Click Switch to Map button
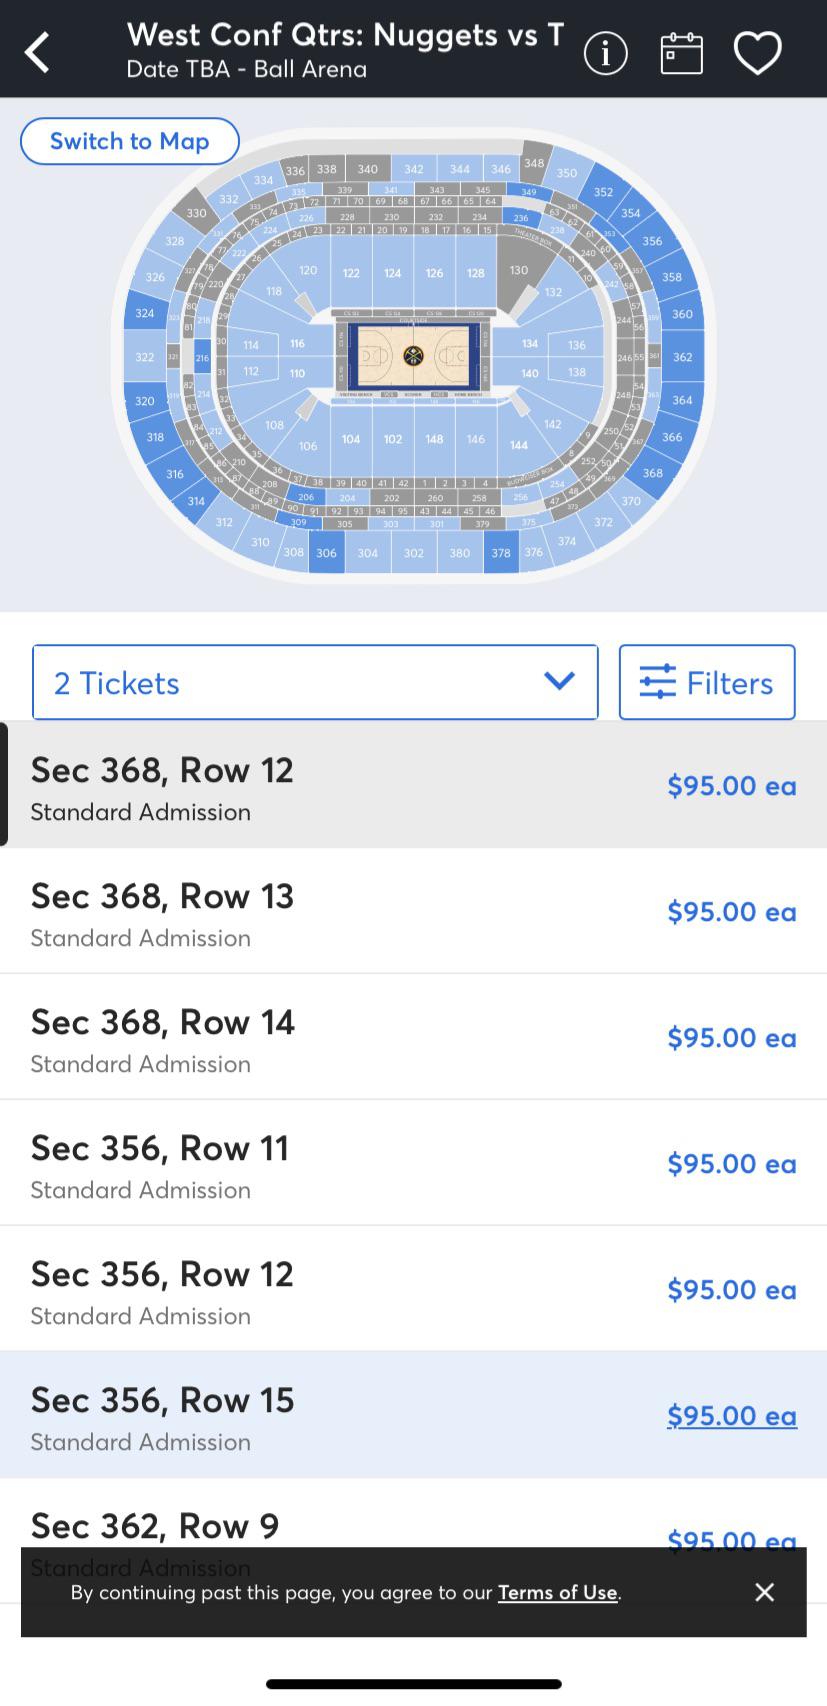Screen dimensions: 827x1706 (130, 141)
